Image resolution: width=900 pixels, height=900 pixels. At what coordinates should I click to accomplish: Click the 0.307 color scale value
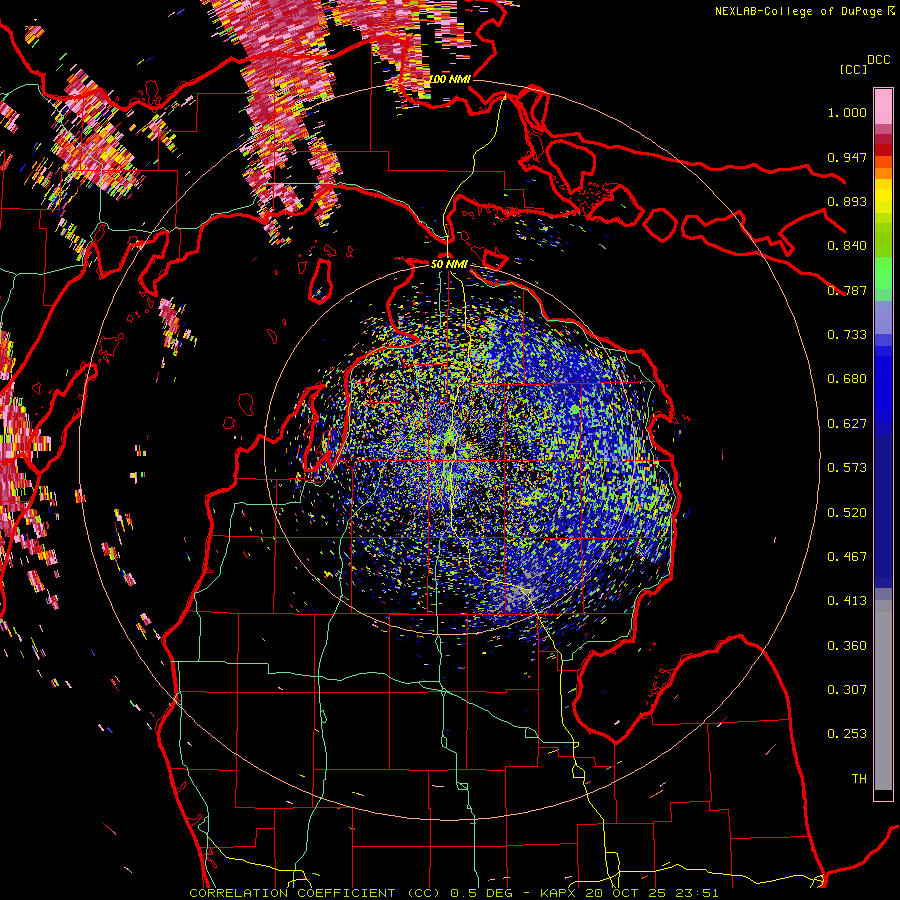pos(847,690)
